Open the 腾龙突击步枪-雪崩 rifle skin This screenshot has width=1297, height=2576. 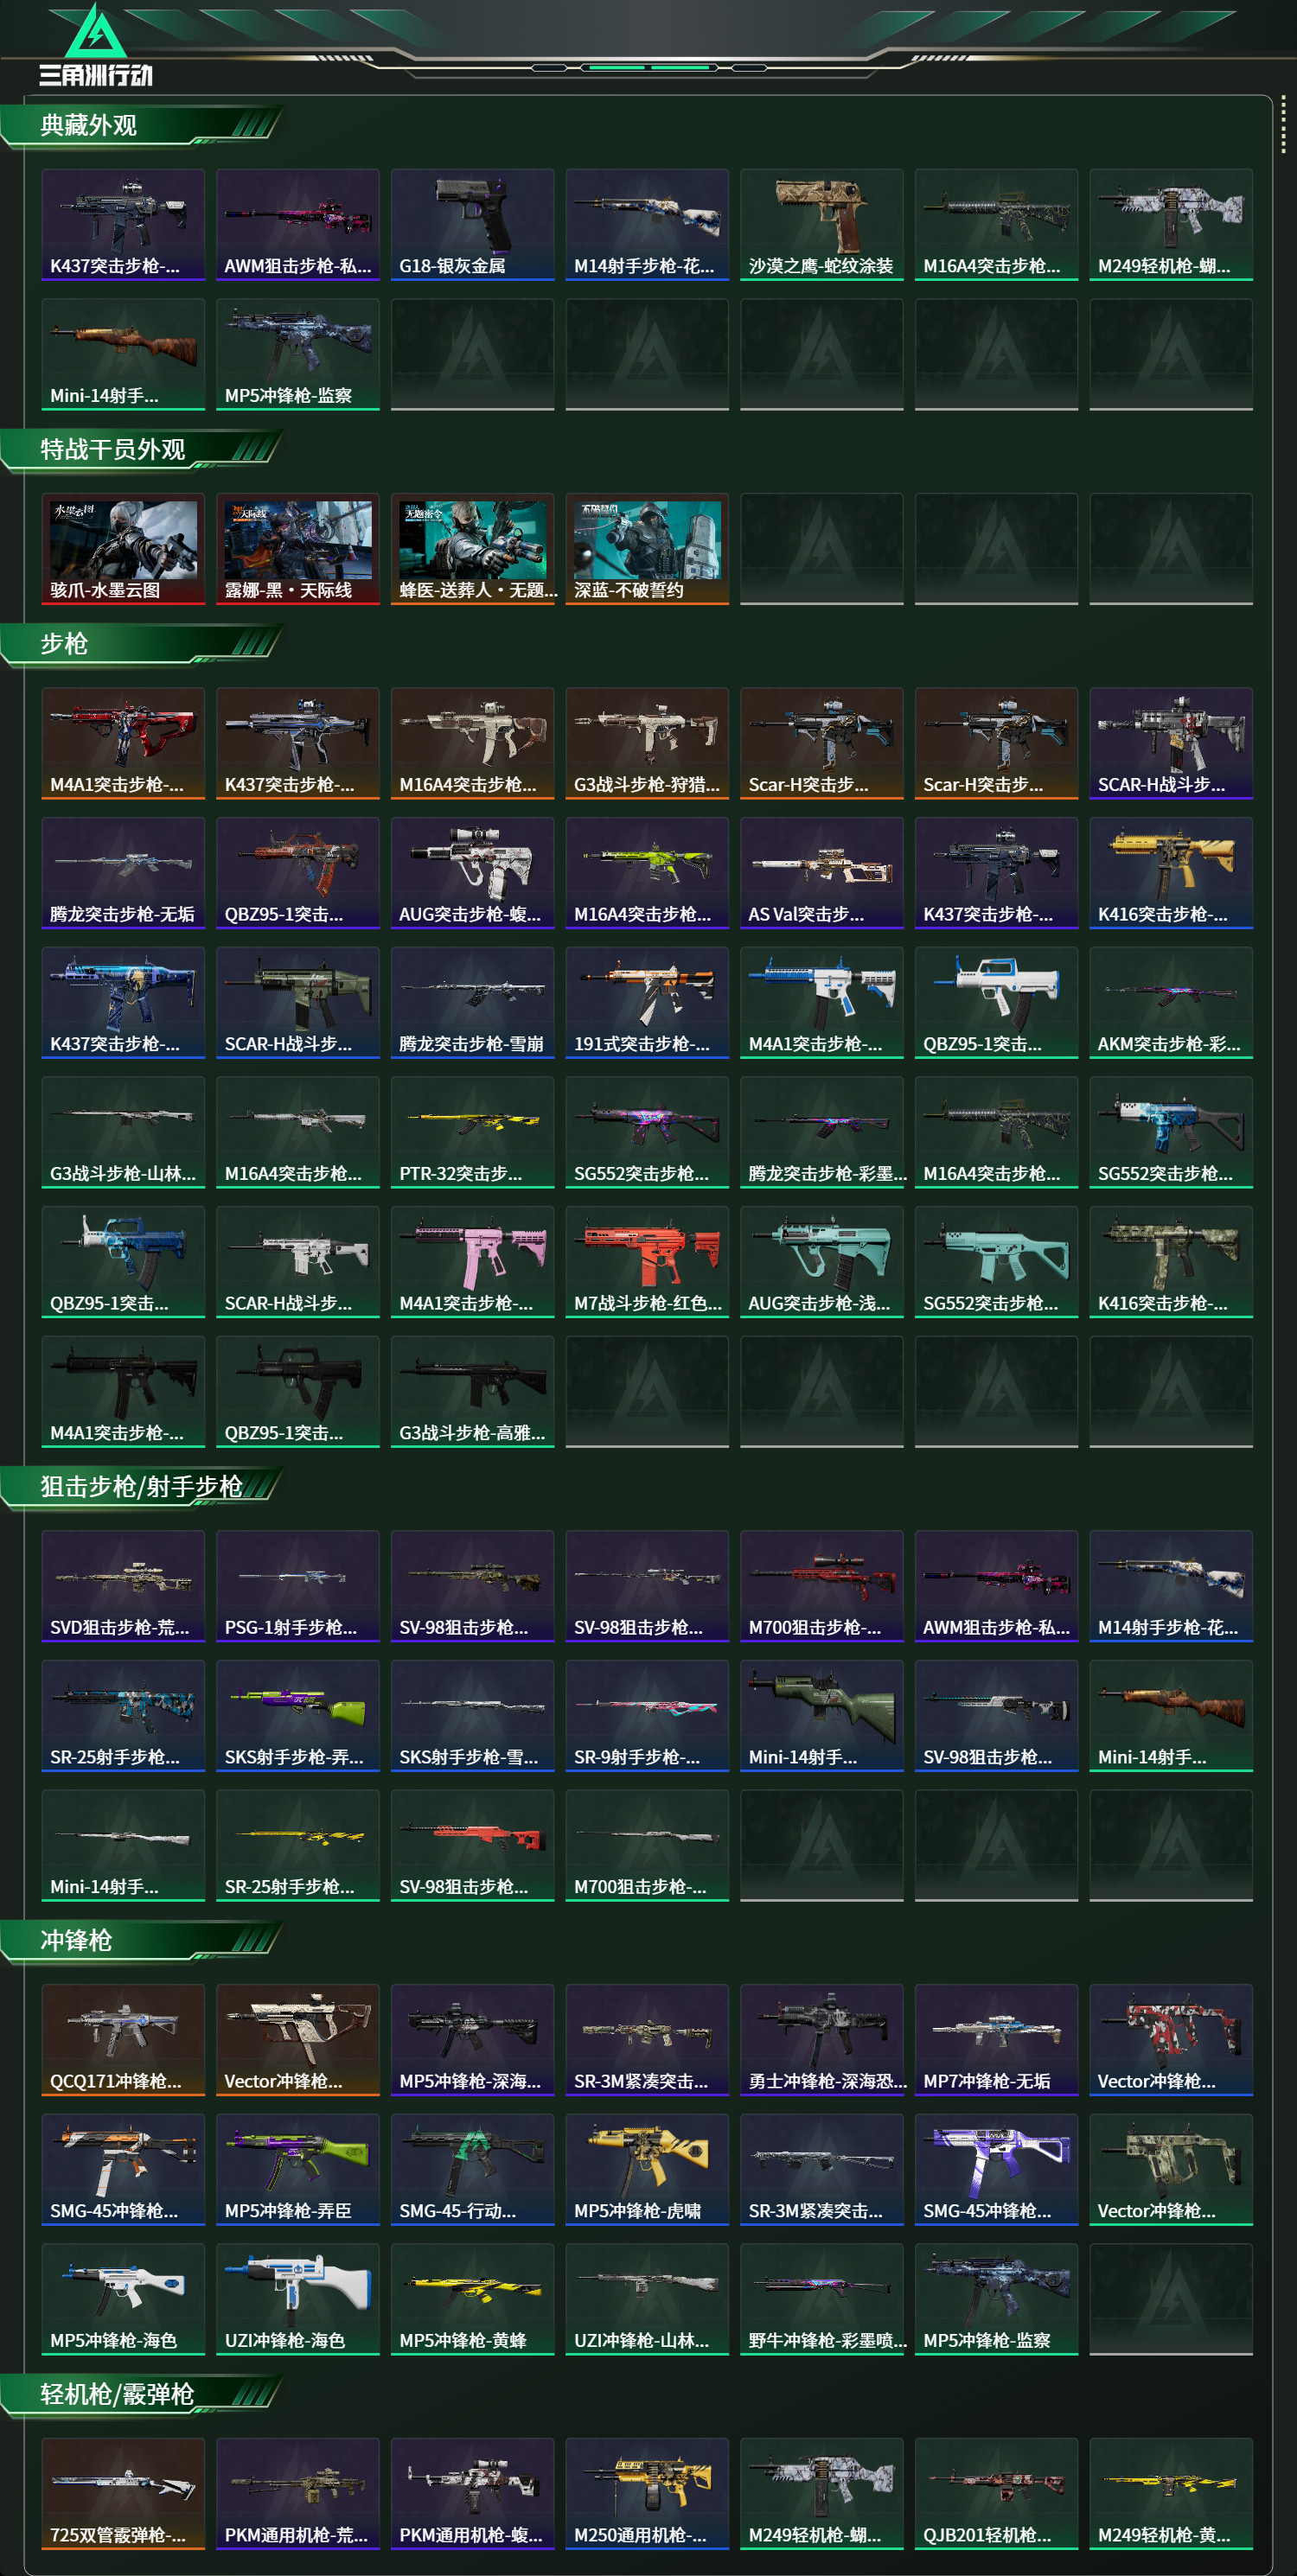click(472, 1002)
